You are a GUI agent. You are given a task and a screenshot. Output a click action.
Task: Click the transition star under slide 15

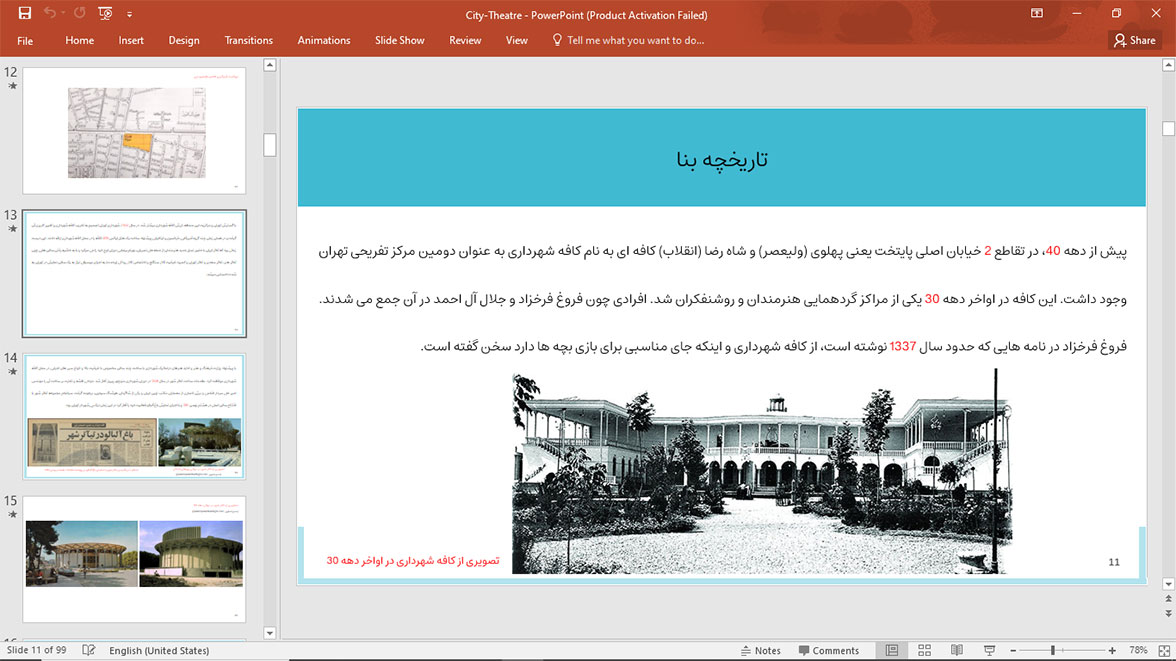[x=12, y=514]
